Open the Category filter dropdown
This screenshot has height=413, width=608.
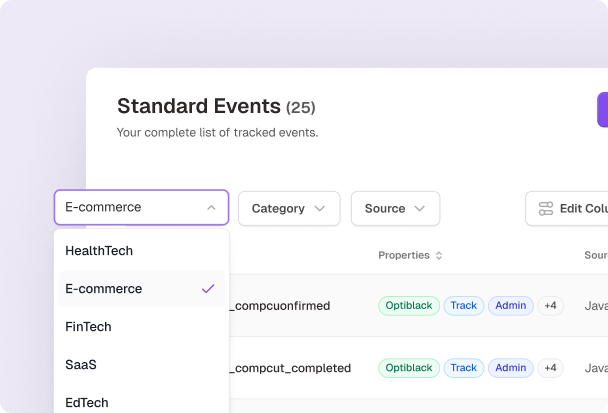289,209
